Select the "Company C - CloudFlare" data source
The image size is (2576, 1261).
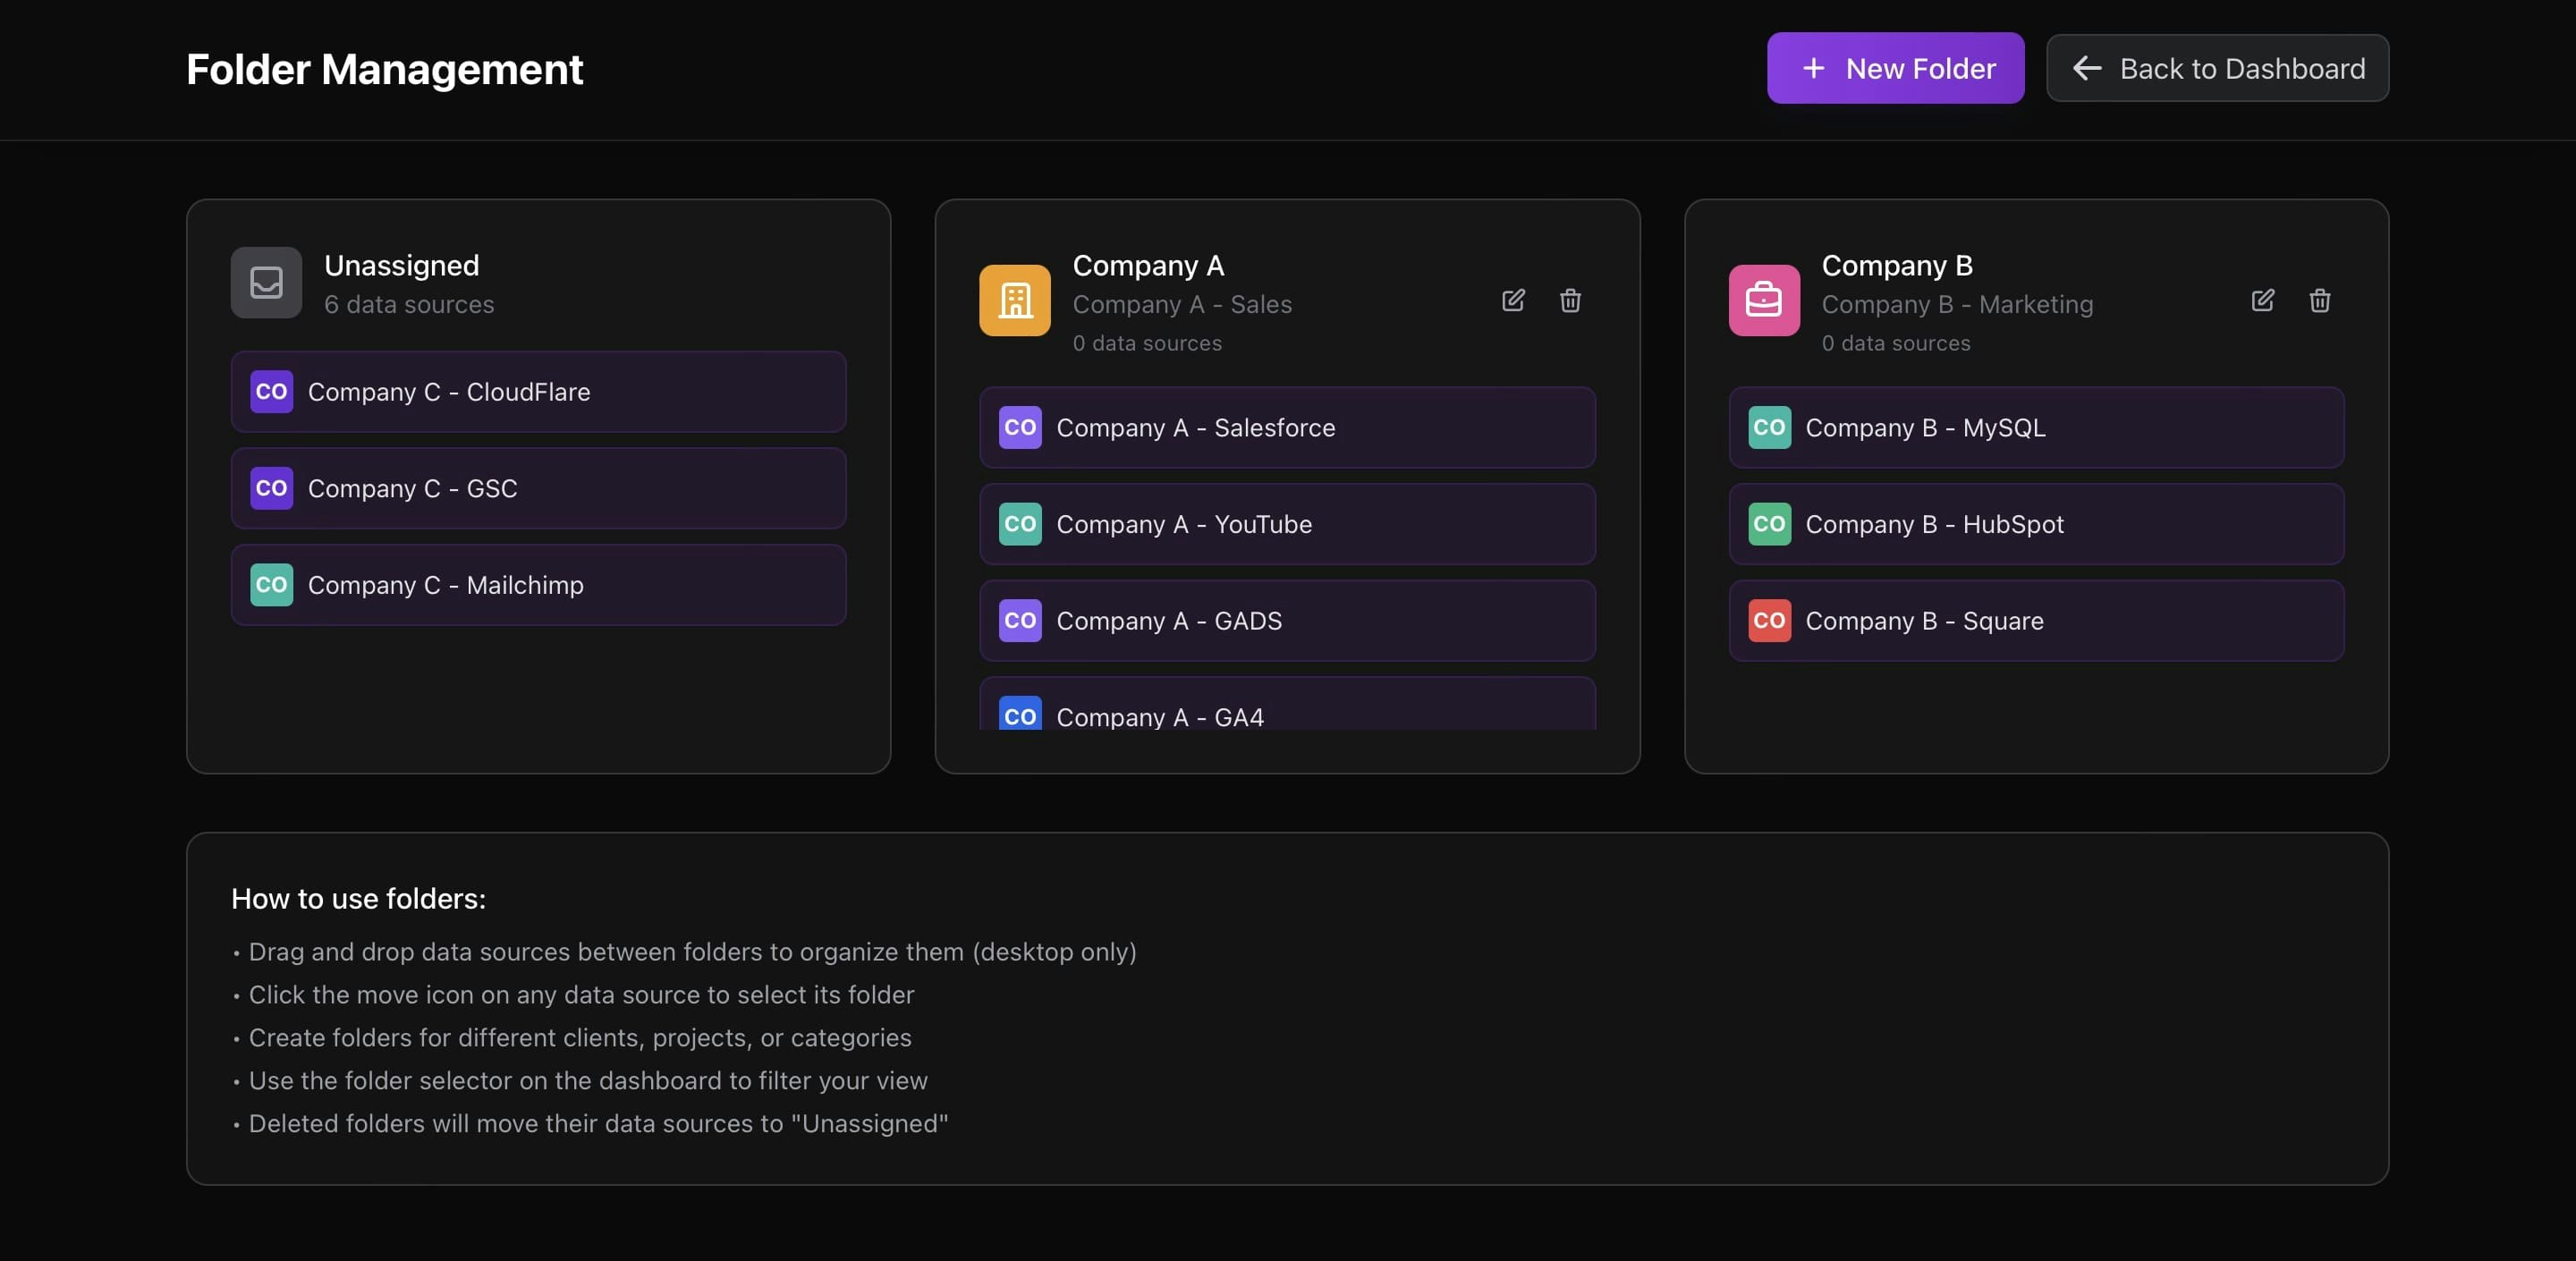coord(538,392)
